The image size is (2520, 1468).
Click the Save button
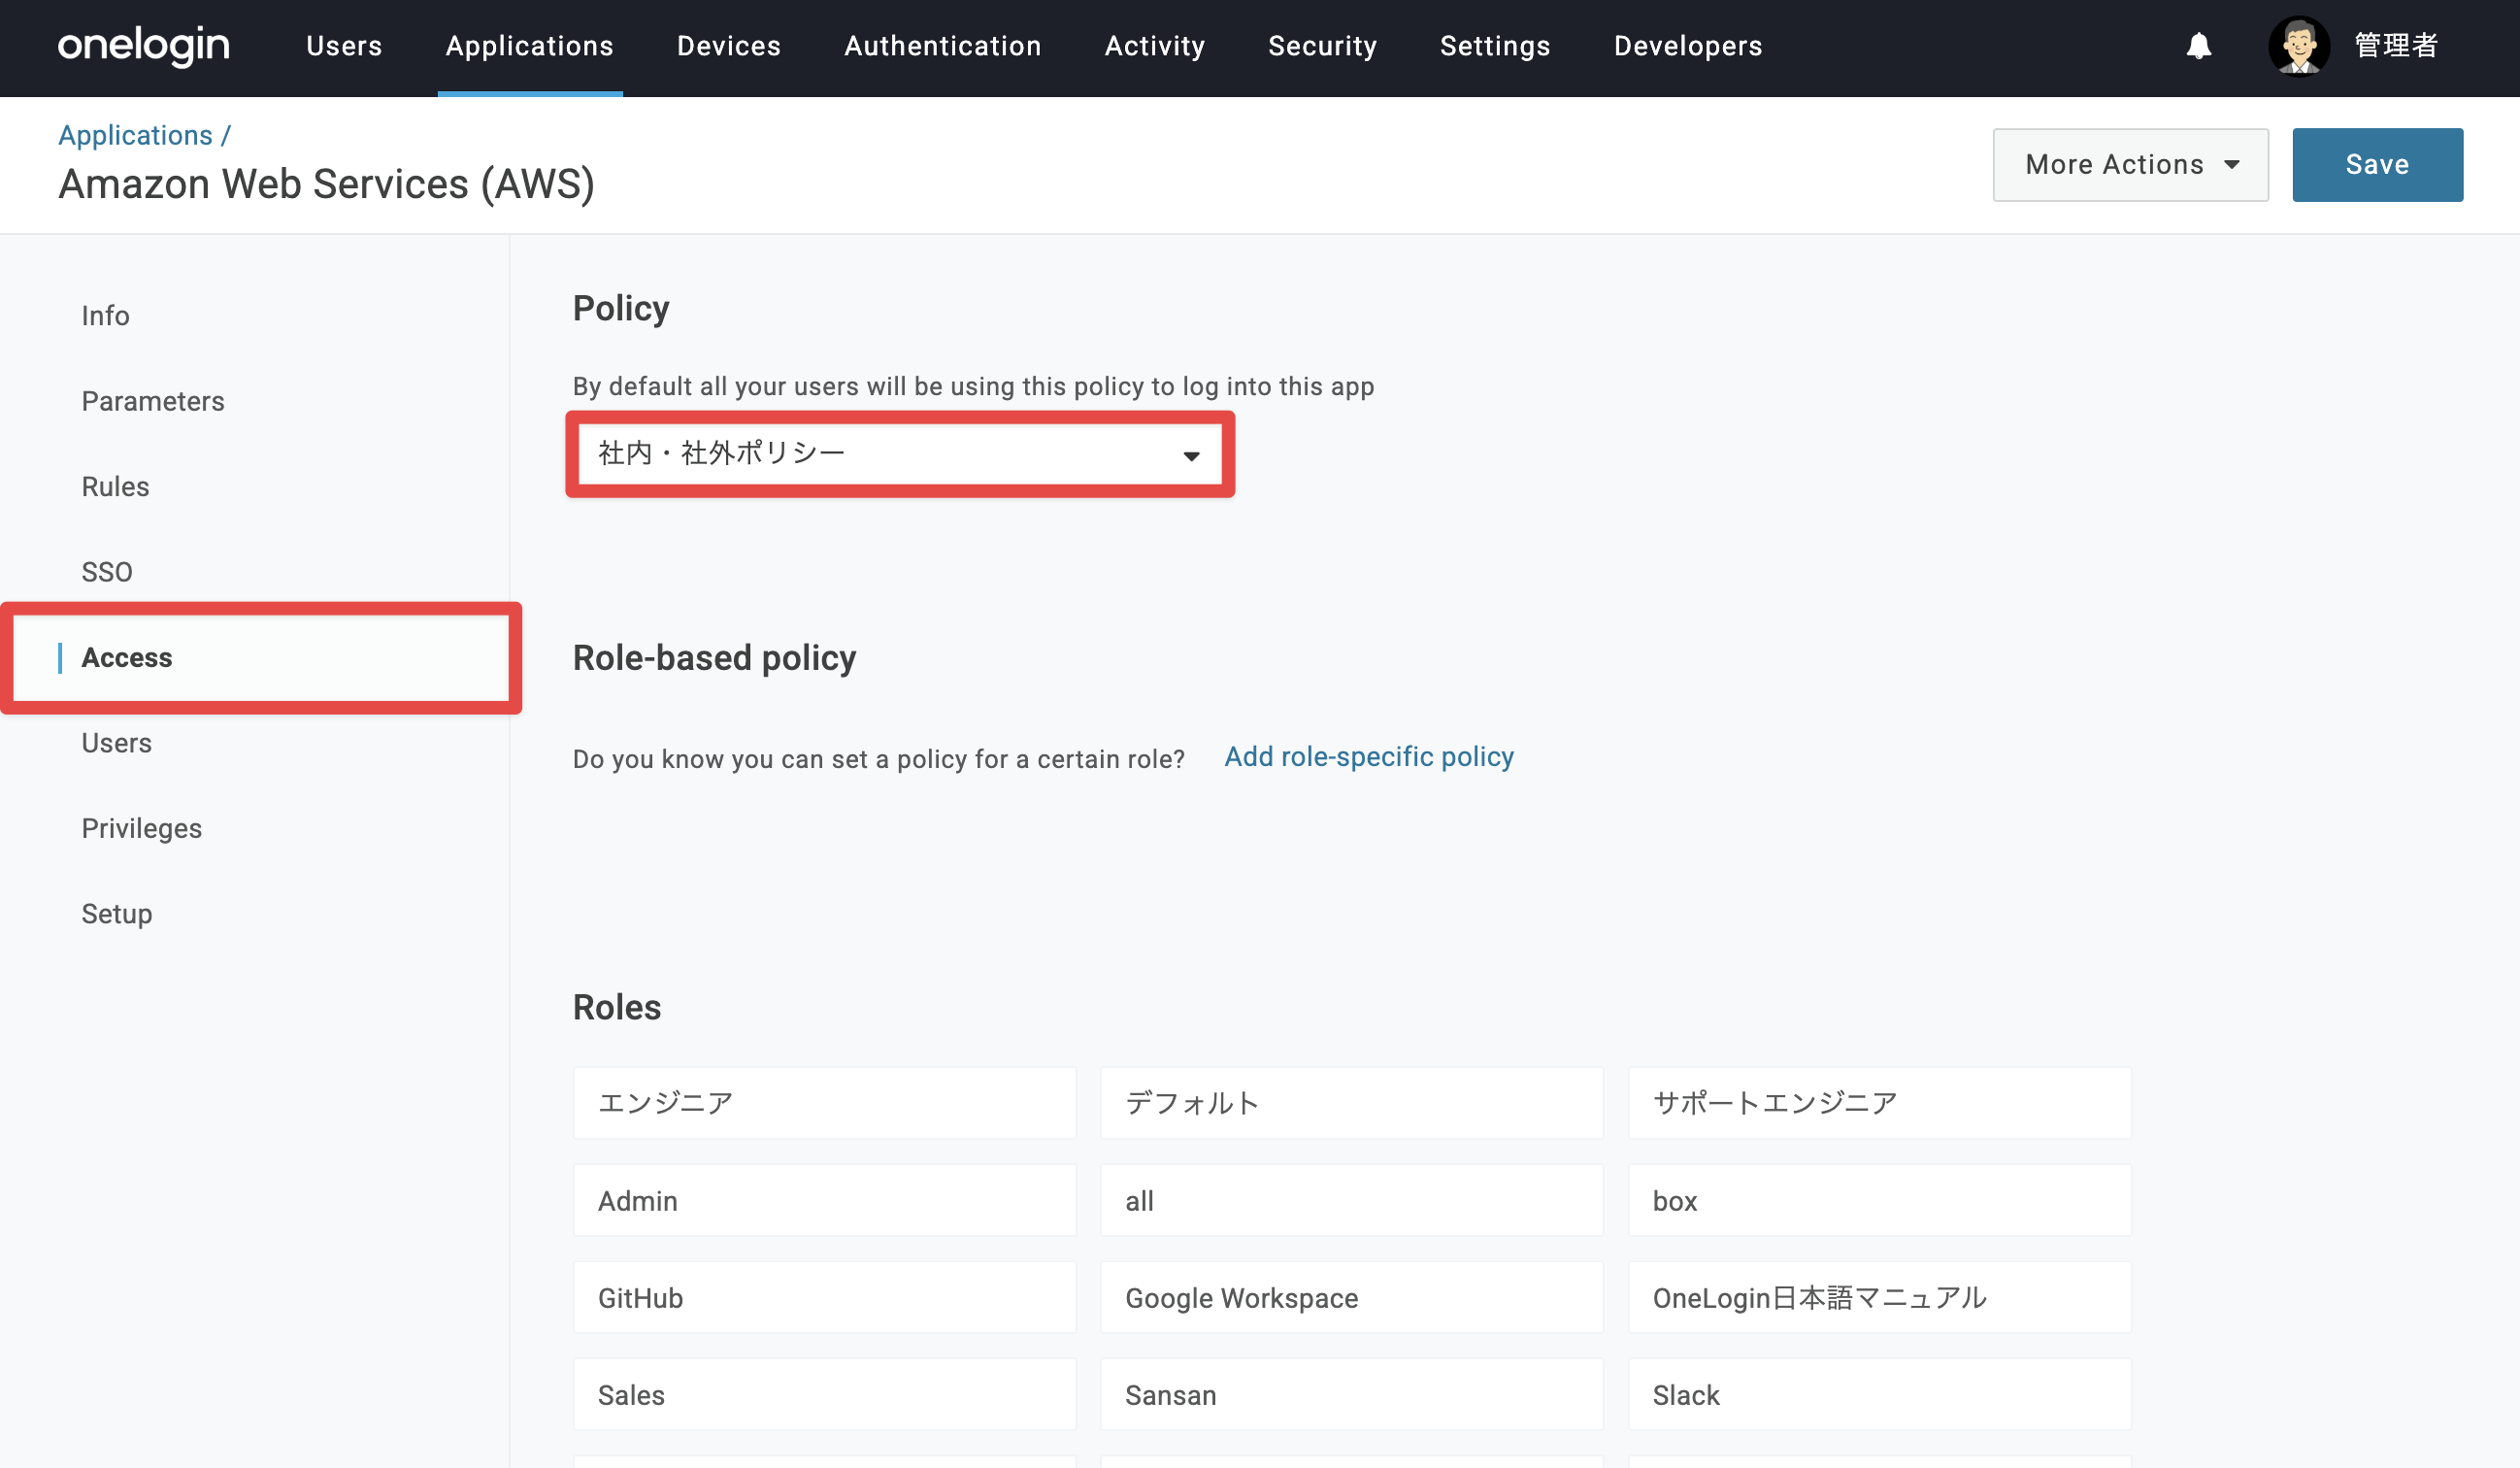click(x=2377, y=165)
